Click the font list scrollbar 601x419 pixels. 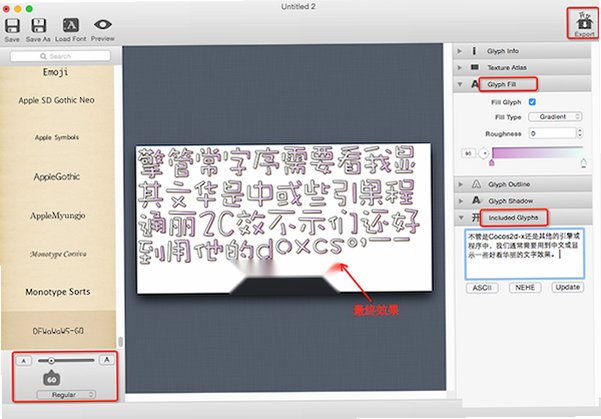pyautogui.click(x=120, y=341)
